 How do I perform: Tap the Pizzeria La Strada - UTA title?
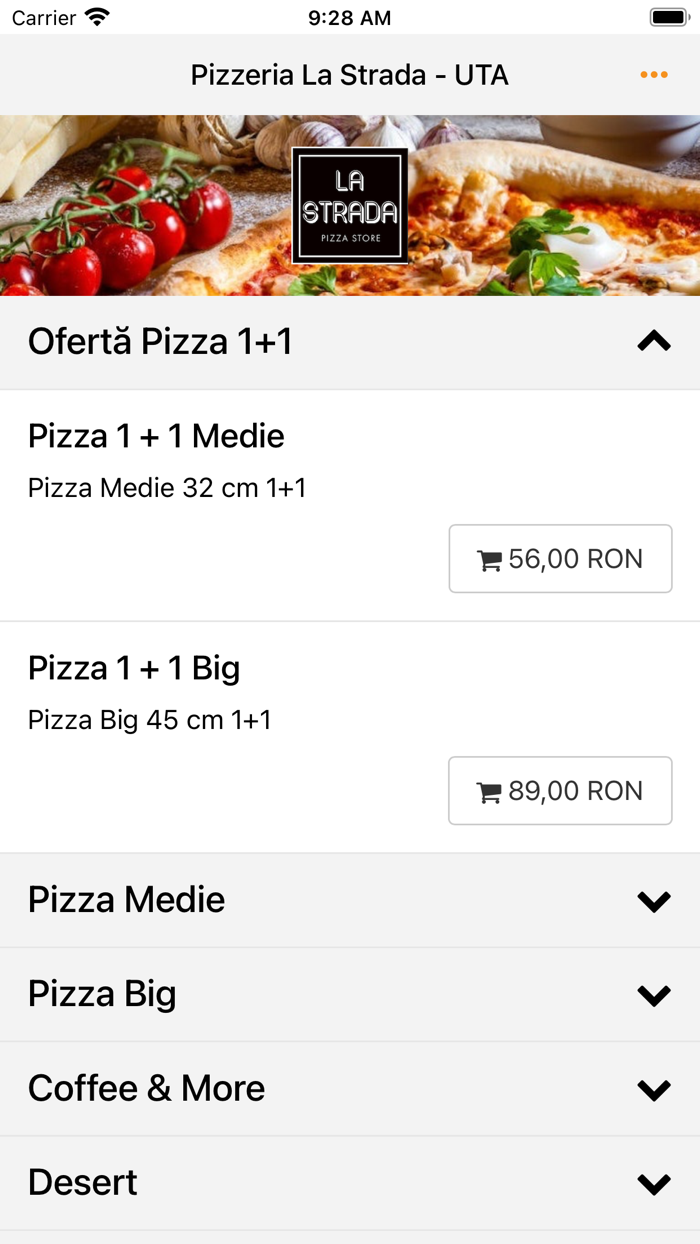[349, 74]
